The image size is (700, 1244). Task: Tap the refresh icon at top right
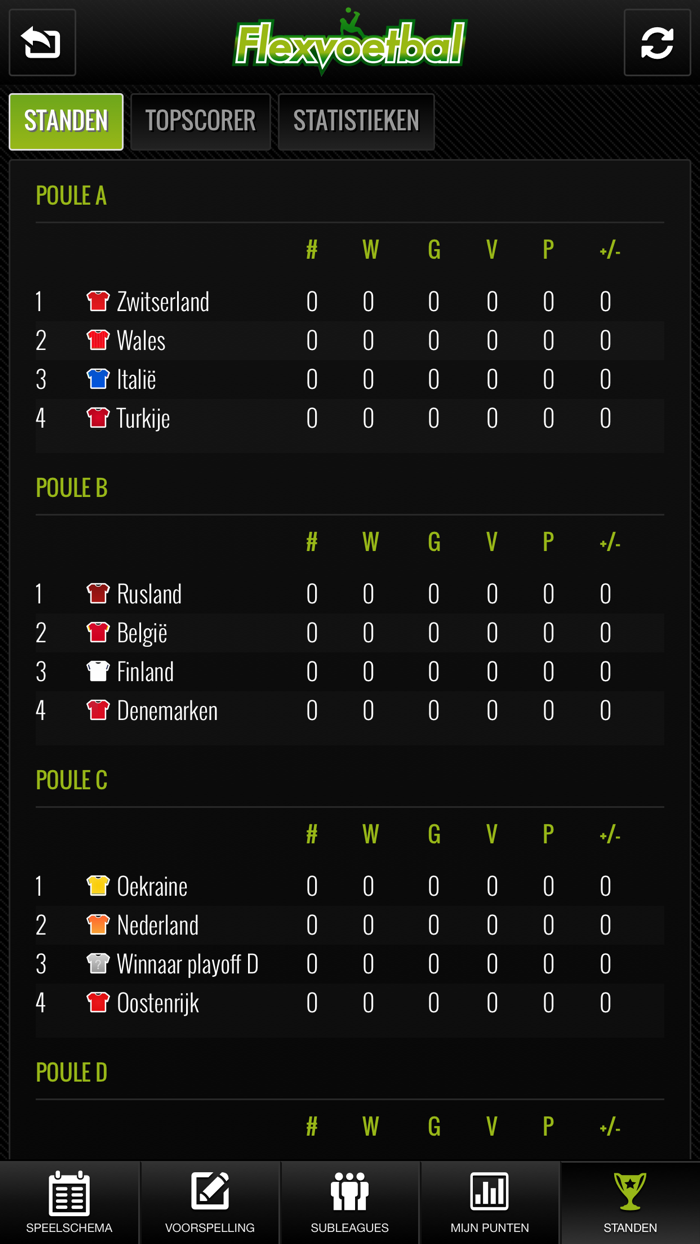658,43
